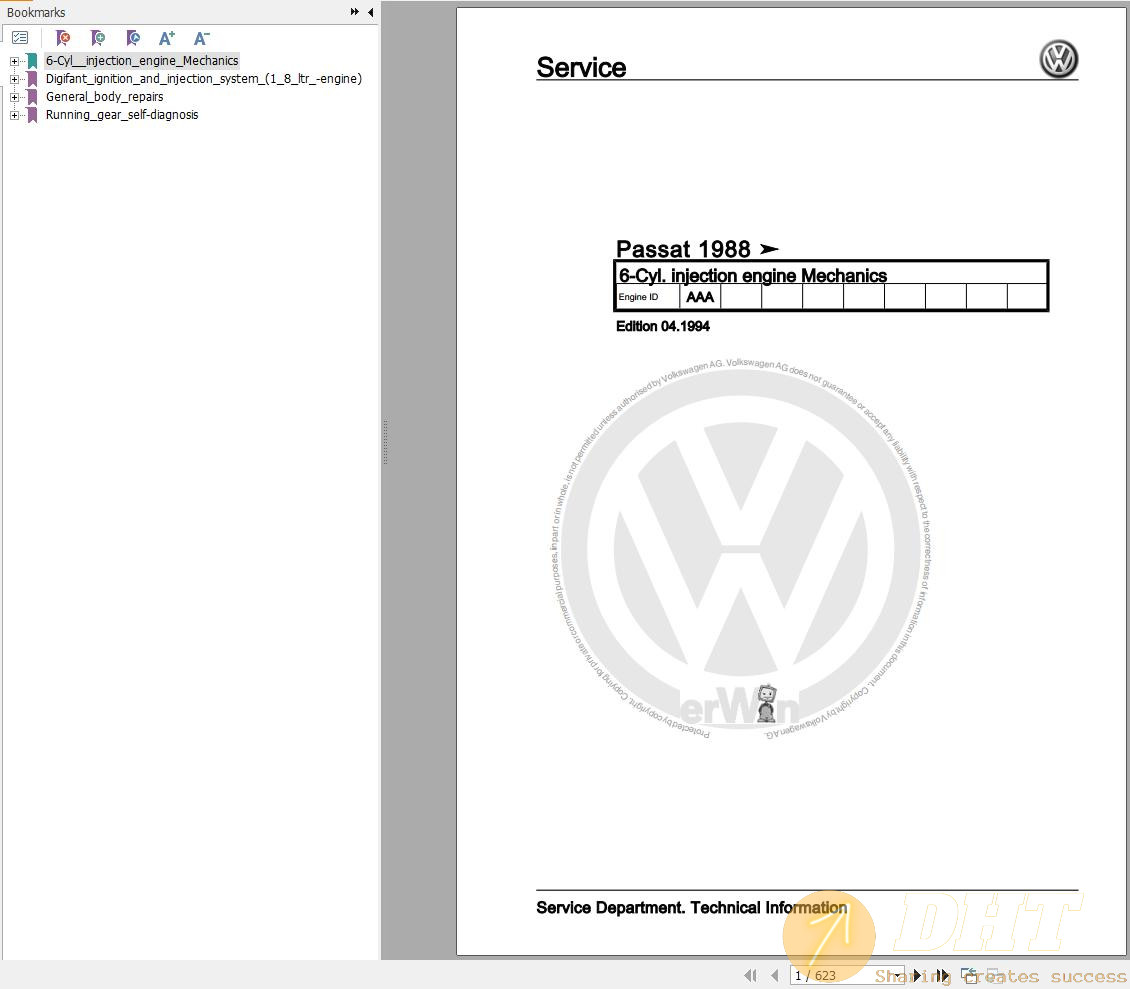Collapse the Bookmarks panel with left arrow
Screen dimensions: 1130x989
click(x=370, y=12)
